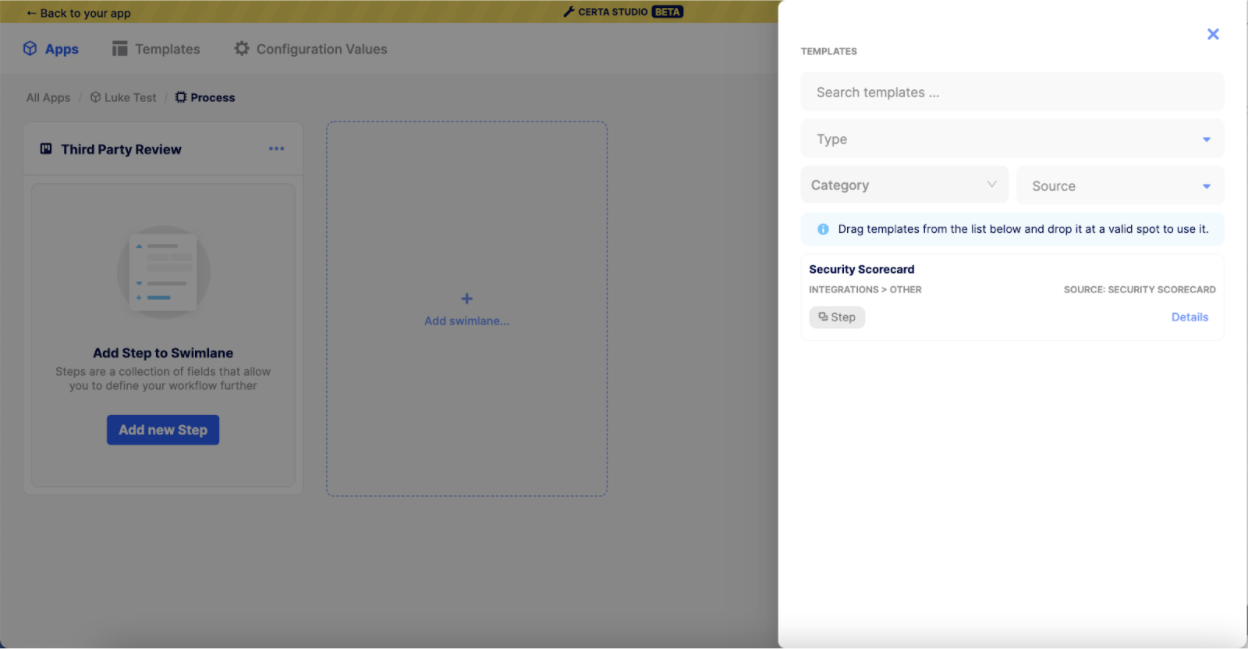Close the Templates panel with the X icon

(1213, 34)
